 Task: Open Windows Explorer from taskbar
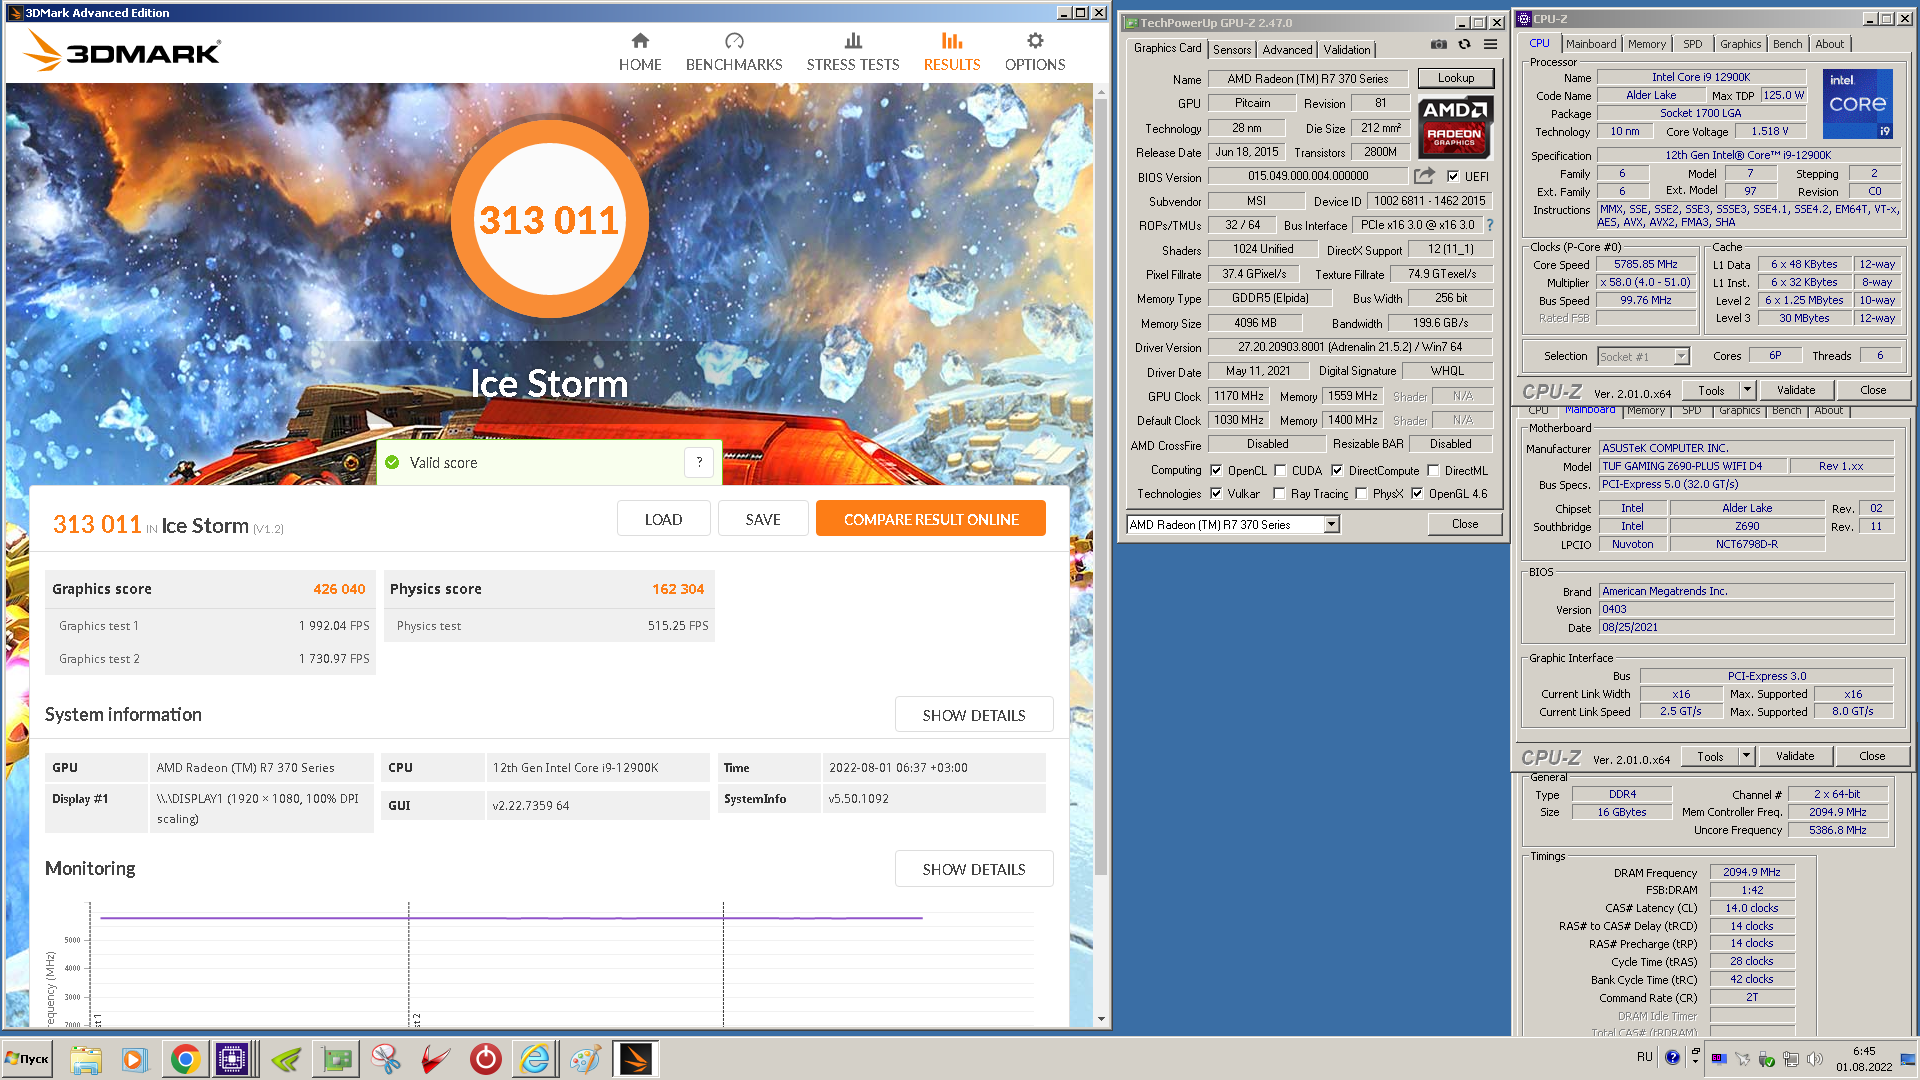pyautogui.click(x=86, y=1058)
